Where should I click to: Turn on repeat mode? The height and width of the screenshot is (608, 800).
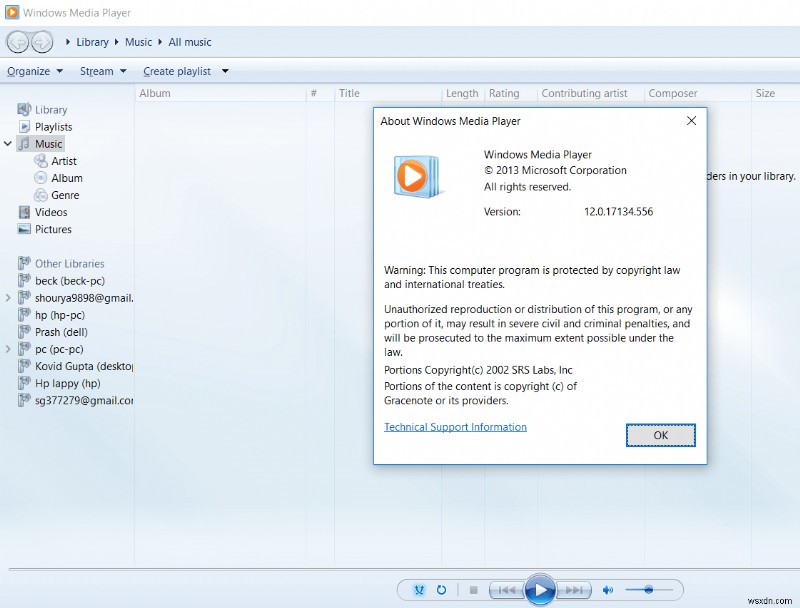click(441, 590)
